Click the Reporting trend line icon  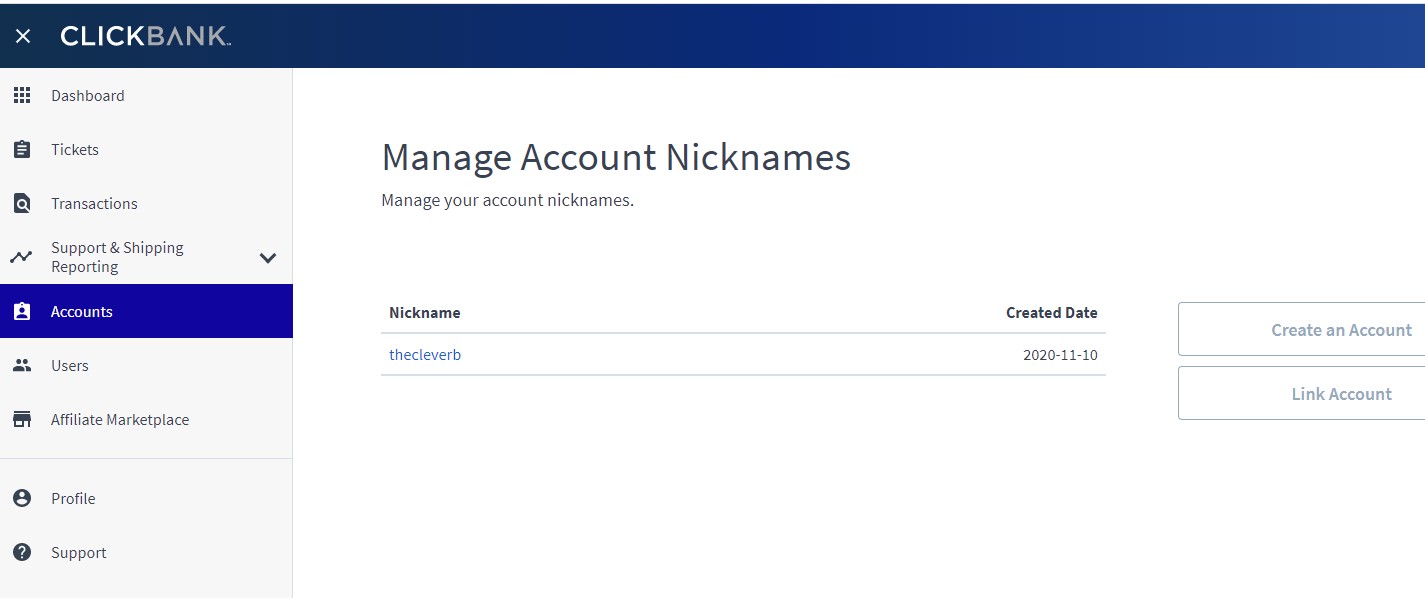[22, 257]
